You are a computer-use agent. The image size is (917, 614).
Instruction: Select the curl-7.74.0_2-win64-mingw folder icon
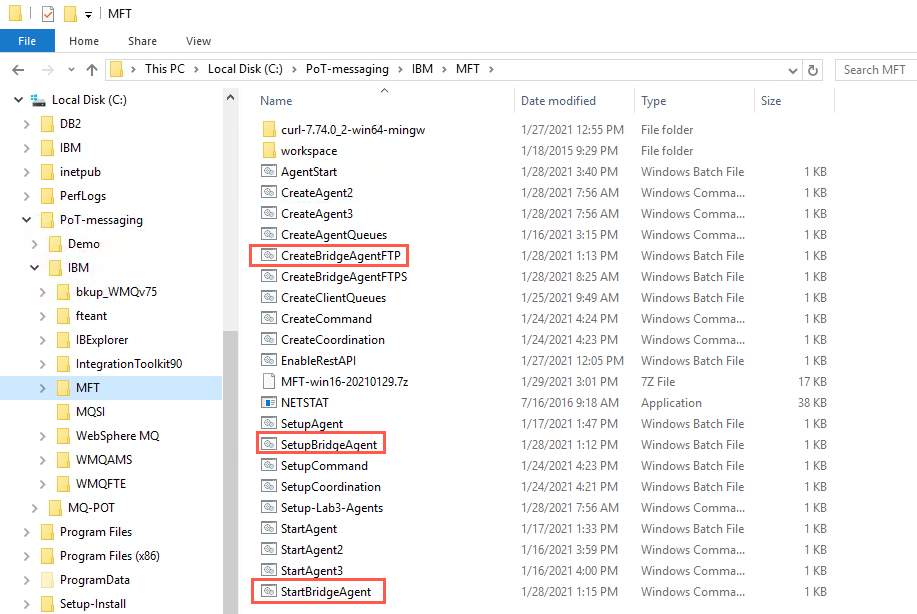268,129
